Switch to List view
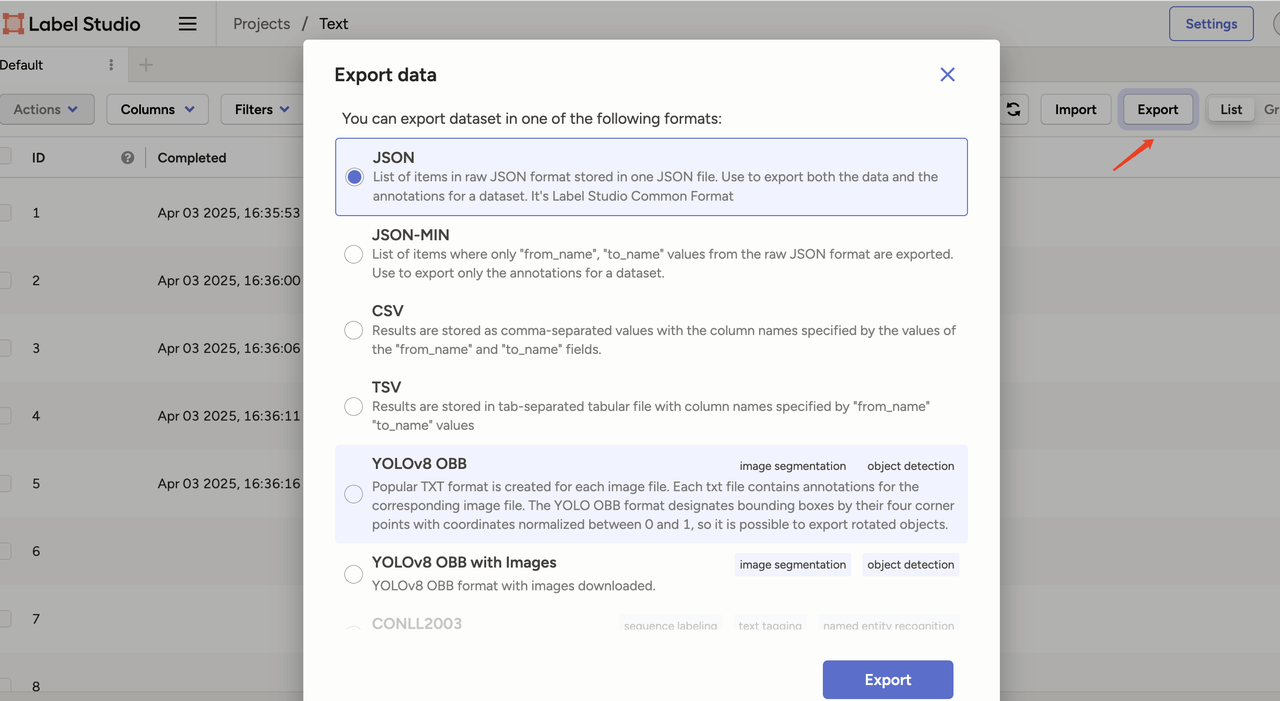The width and height of the screenshot is (1280, 701). [x=1231, y=109]
